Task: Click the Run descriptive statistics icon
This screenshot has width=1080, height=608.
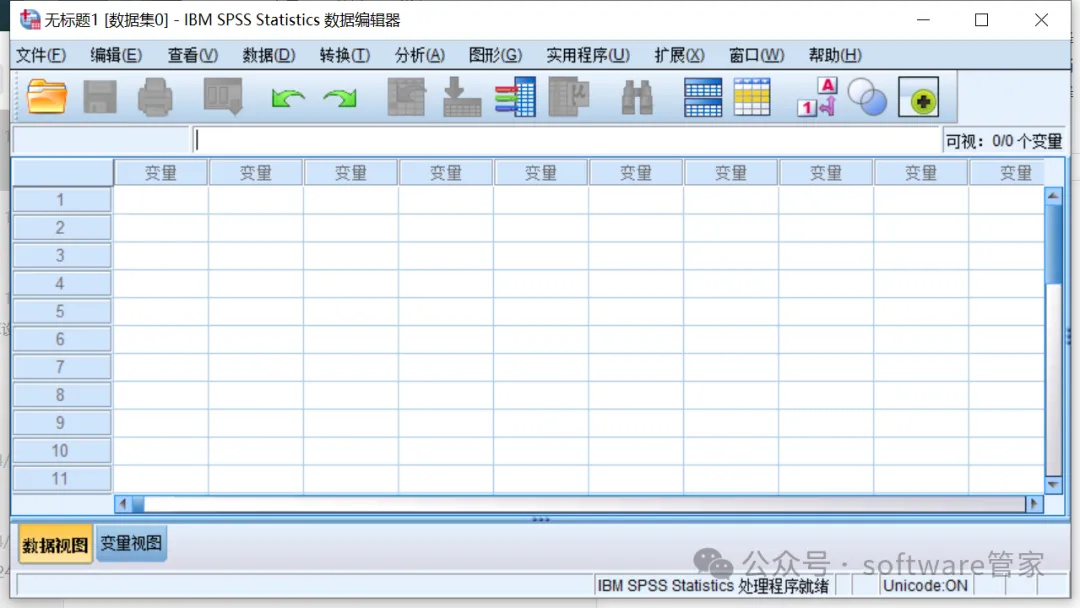Action: [x=569, y=97]
